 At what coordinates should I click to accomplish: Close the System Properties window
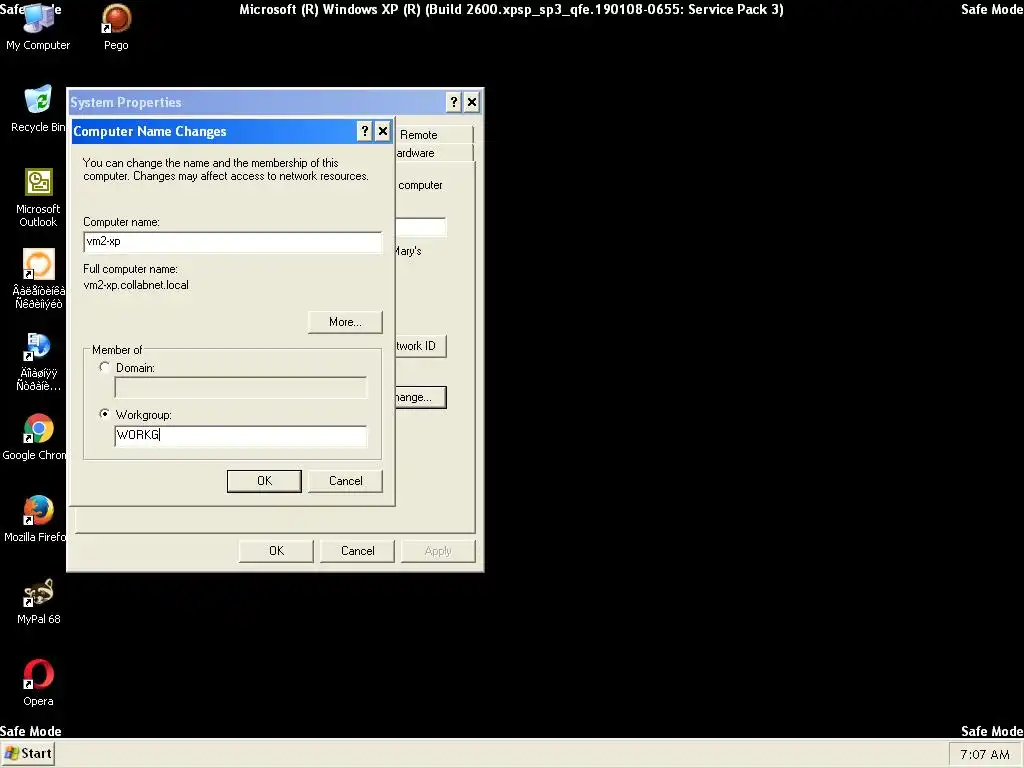(x=472, y=102)
